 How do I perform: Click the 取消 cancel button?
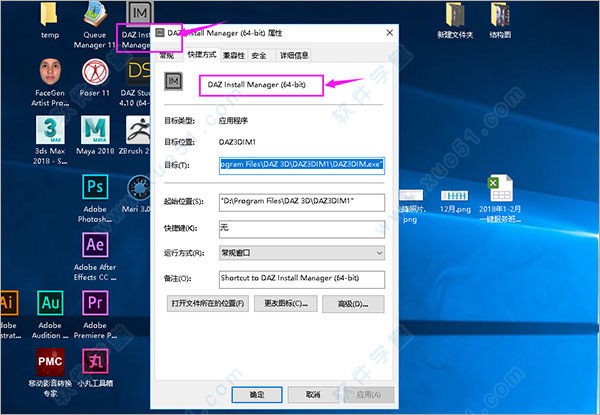(x=313, y=394)
